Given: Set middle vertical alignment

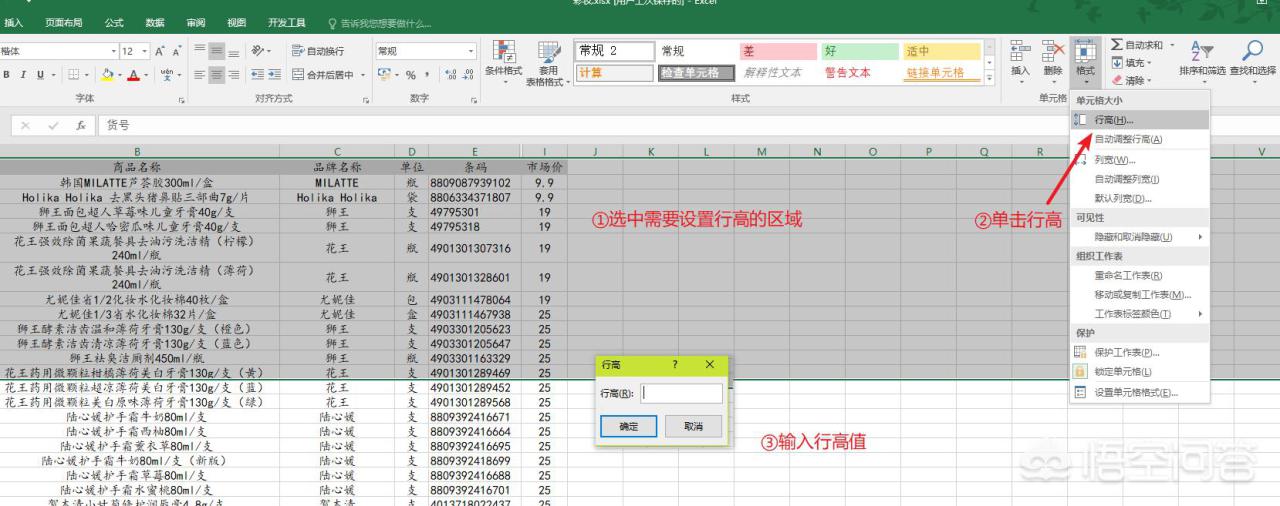Looking at the screenshot, I should click(x=217, y=51).
